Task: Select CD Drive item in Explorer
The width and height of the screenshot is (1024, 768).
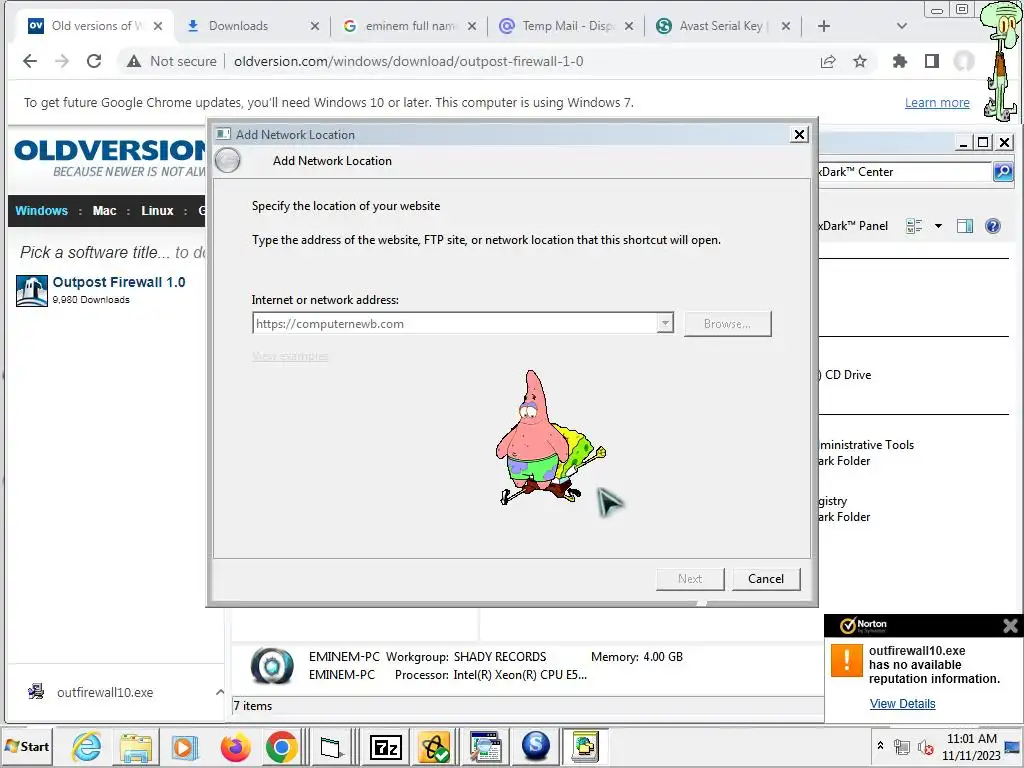Action: pyautogui.click(x=847, y=375)
